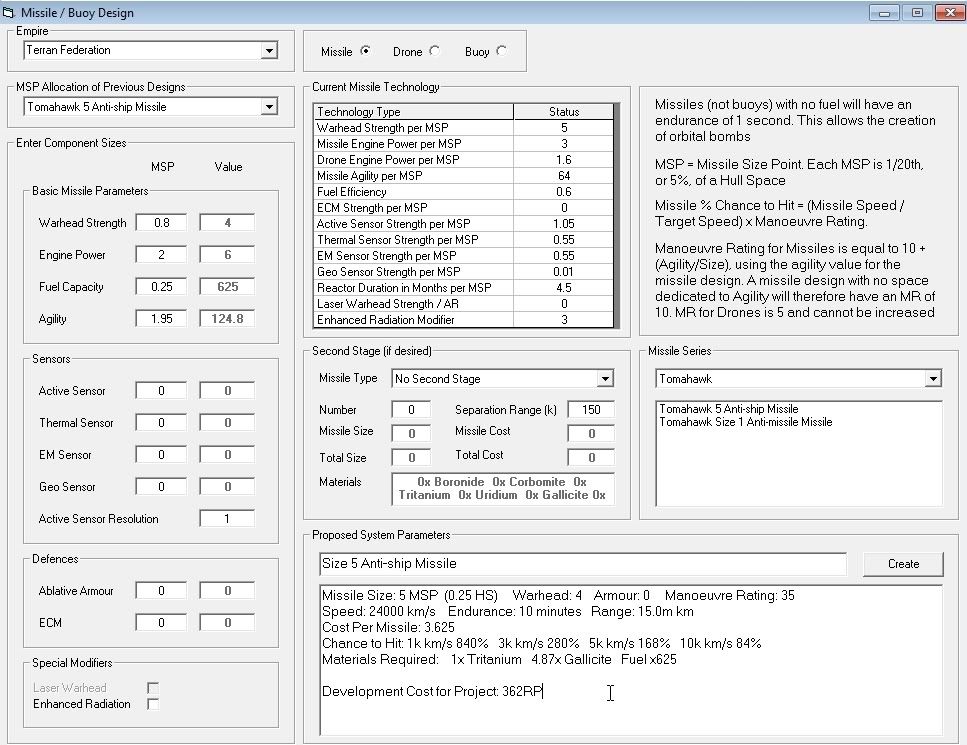Click the Ablative Armour MSP field
The width and height of the screenshot is (967, 745).
[161, 591]
